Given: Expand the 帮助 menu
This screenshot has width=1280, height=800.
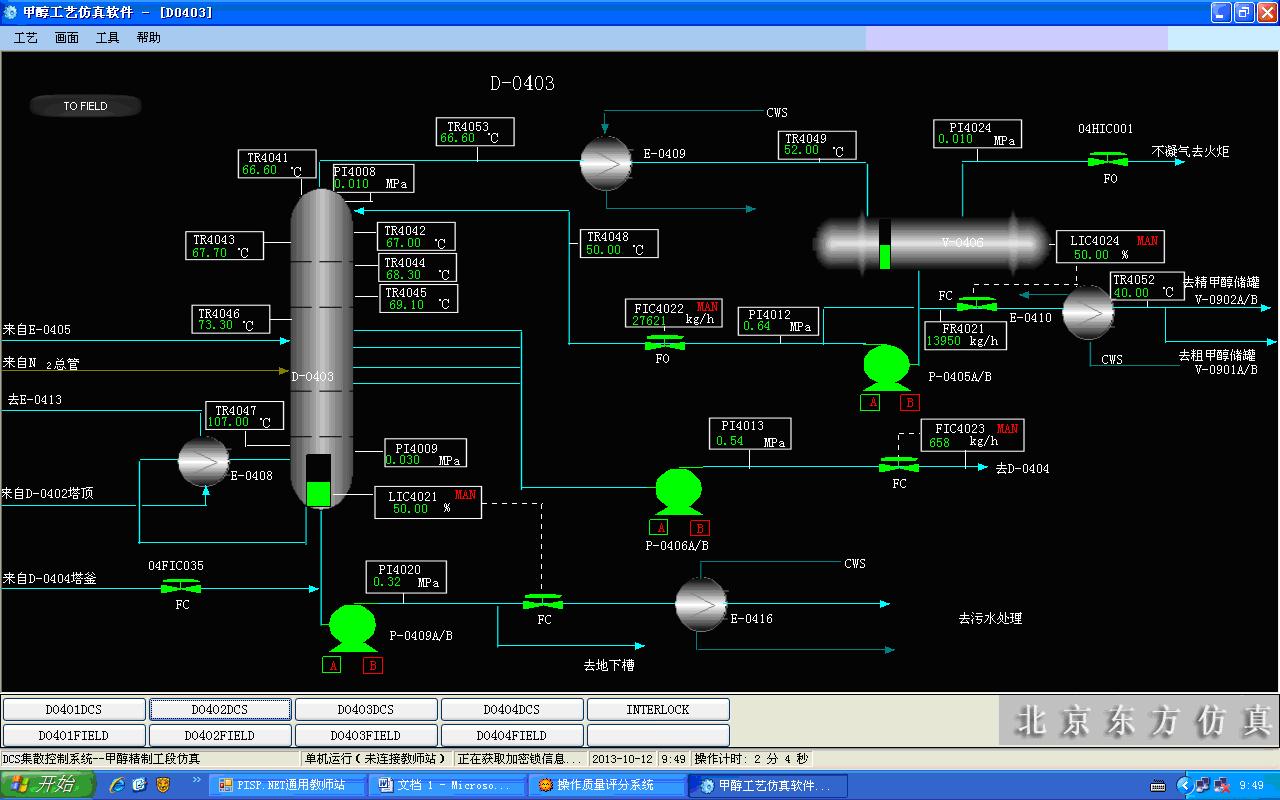Looking at the screenshot, I should (148, 38).
